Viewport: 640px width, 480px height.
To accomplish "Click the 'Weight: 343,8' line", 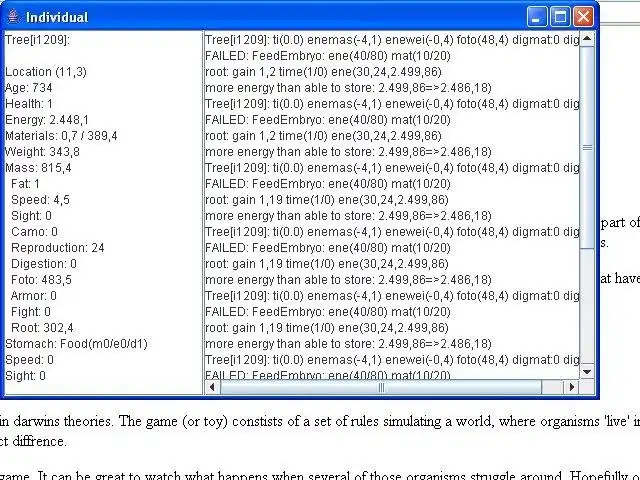I will coord(42,151).
